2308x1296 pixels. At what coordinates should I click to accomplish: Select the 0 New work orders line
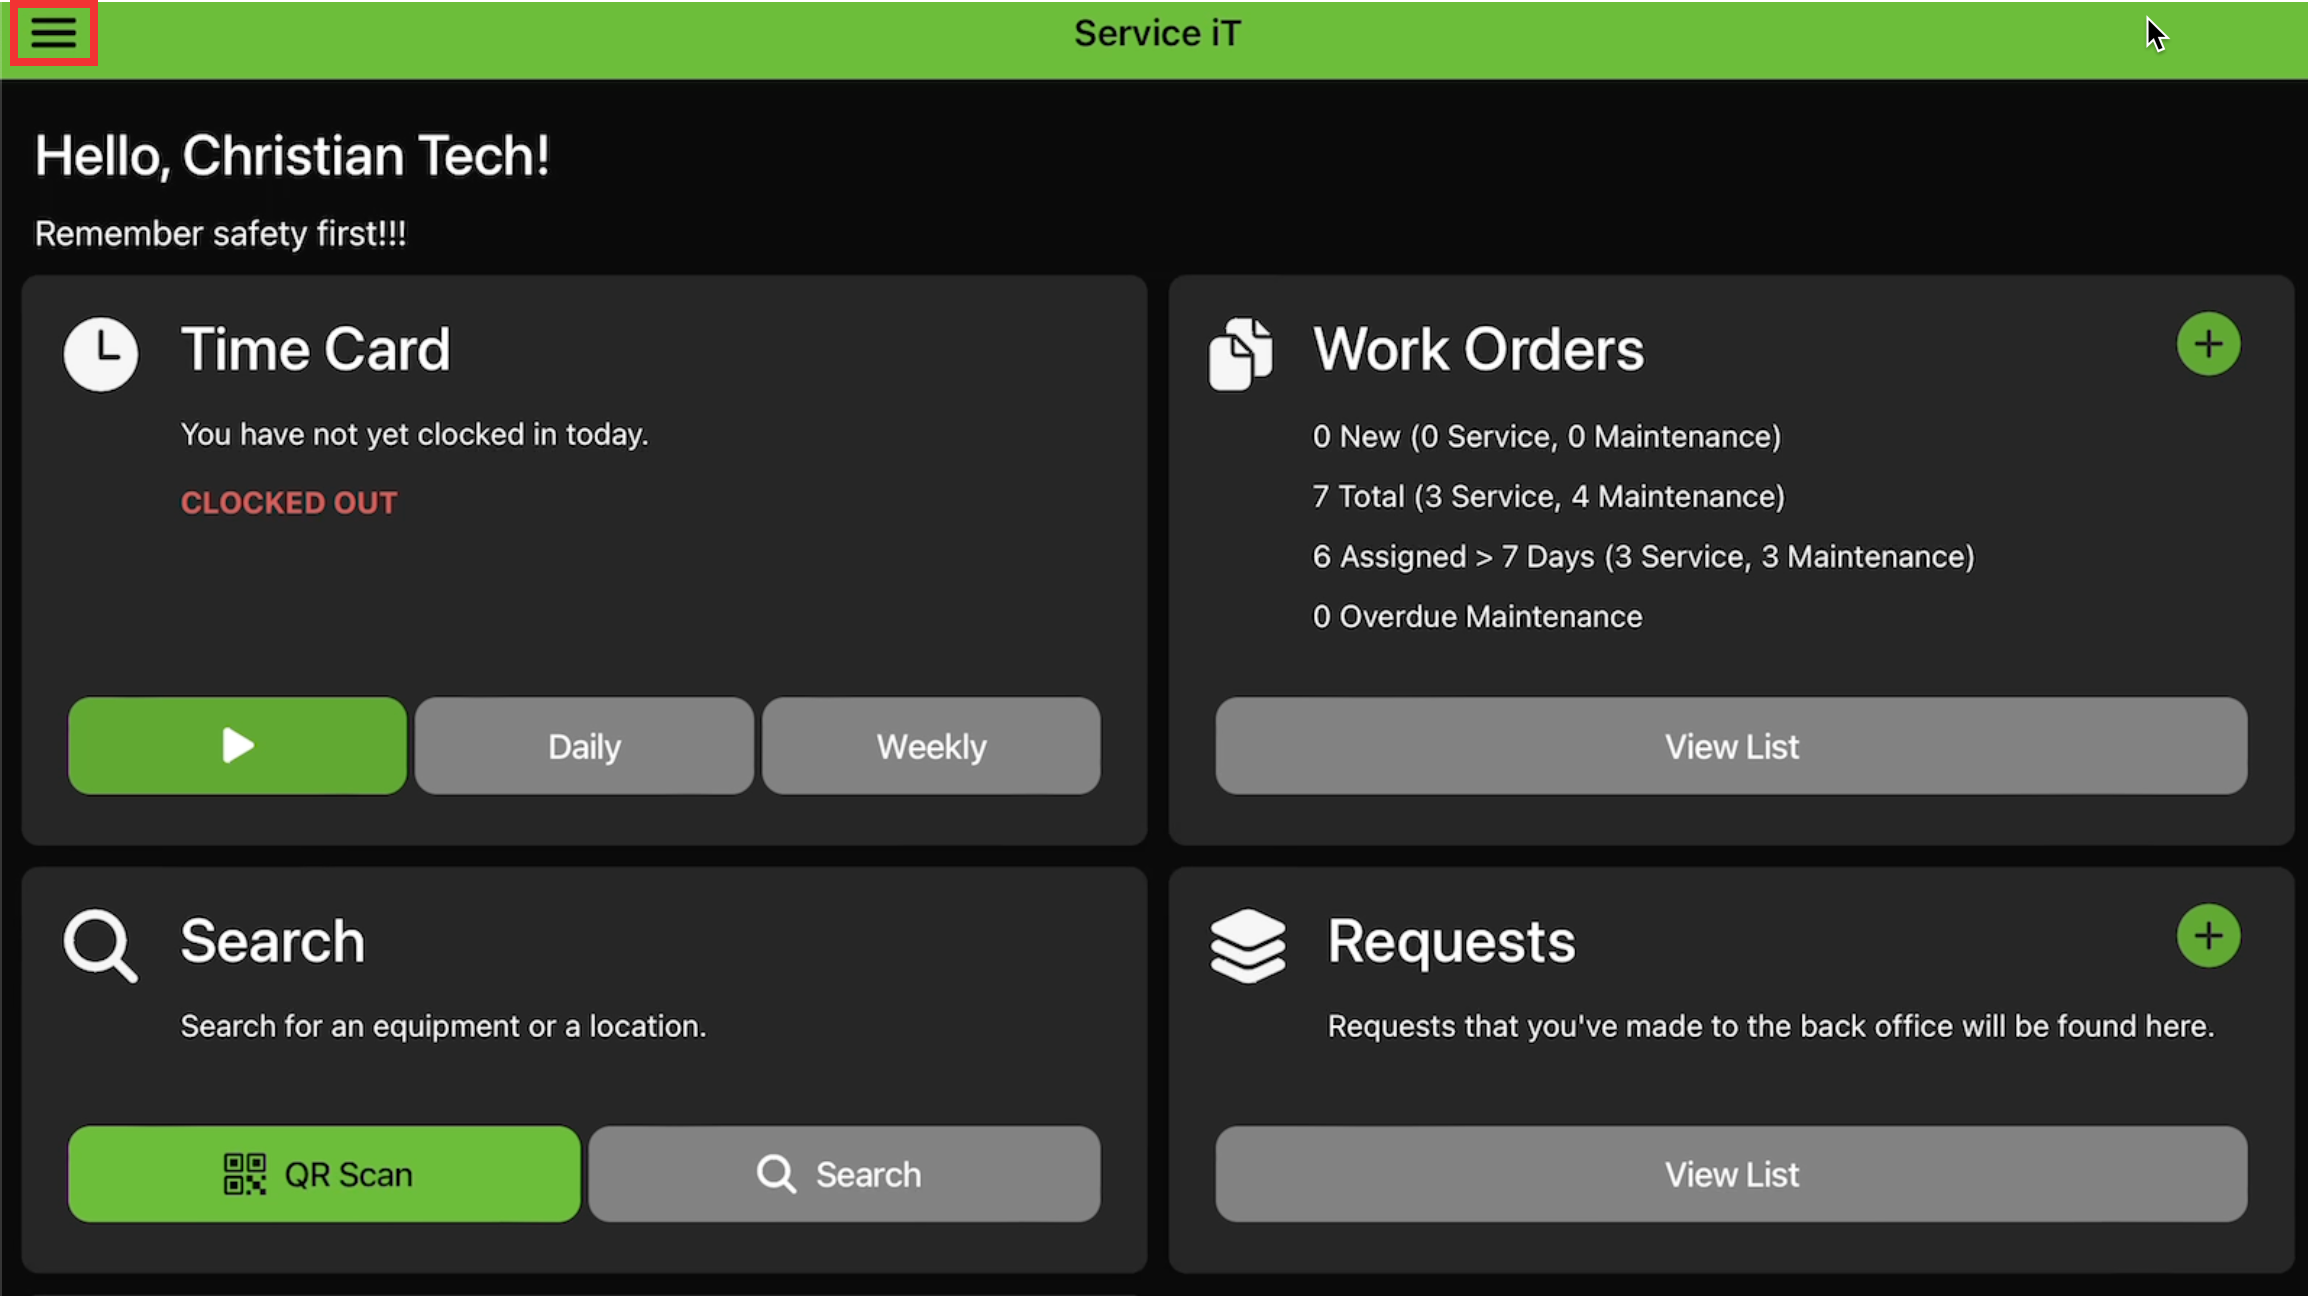click(1546, 437)
